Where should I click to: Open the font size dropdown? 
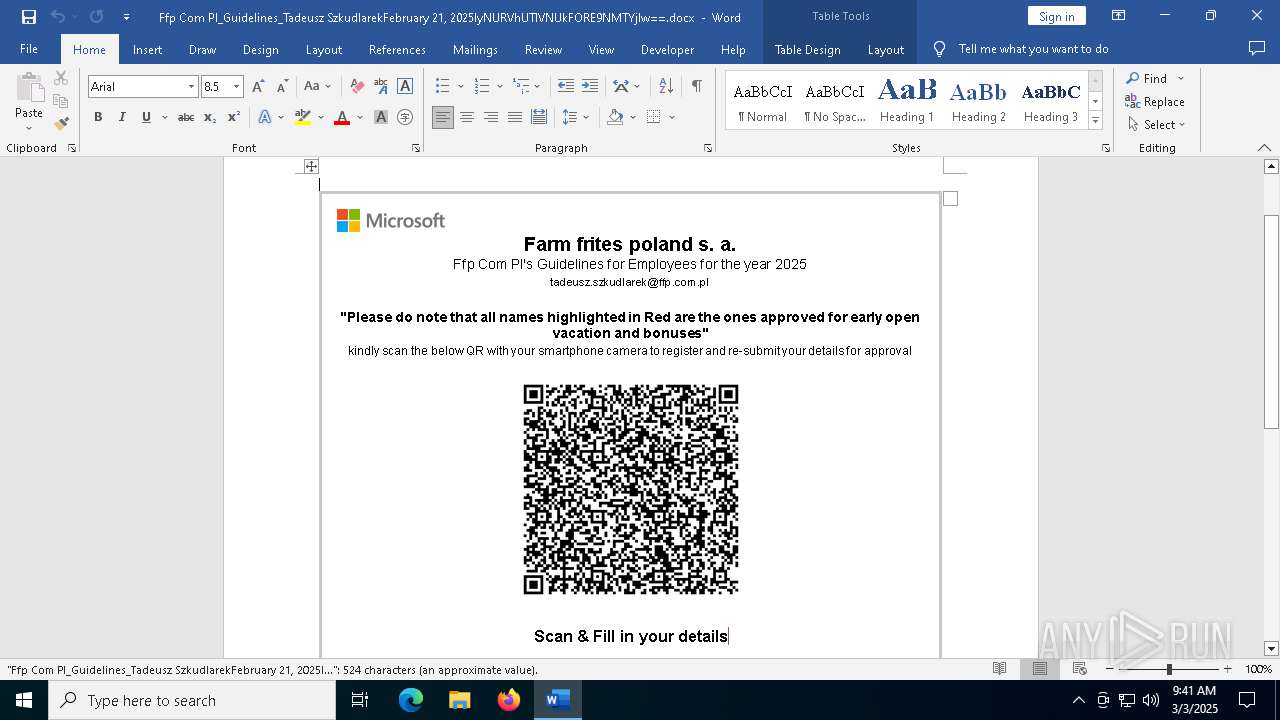[237, 87]
